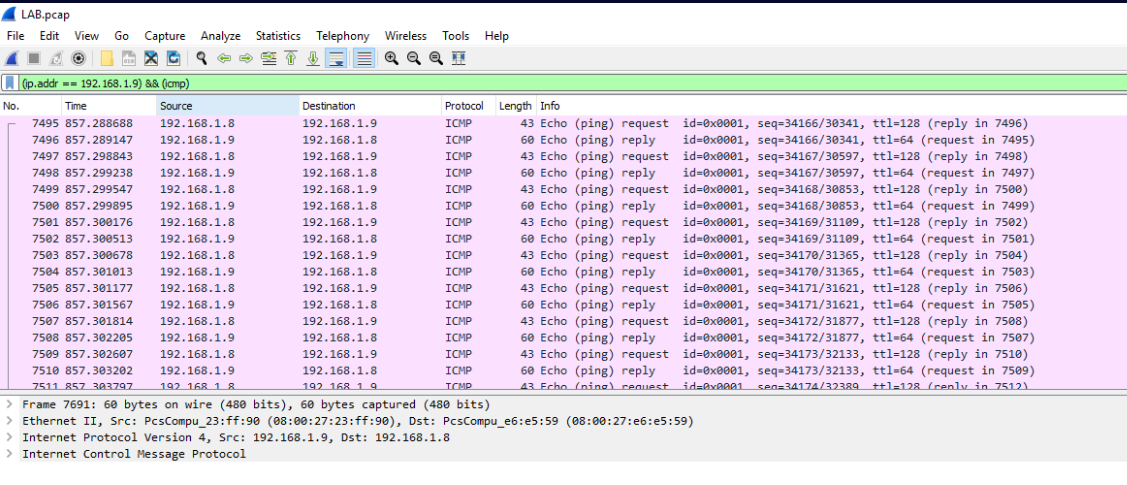Toggle packet colorization rules

(x=364, y=59)
